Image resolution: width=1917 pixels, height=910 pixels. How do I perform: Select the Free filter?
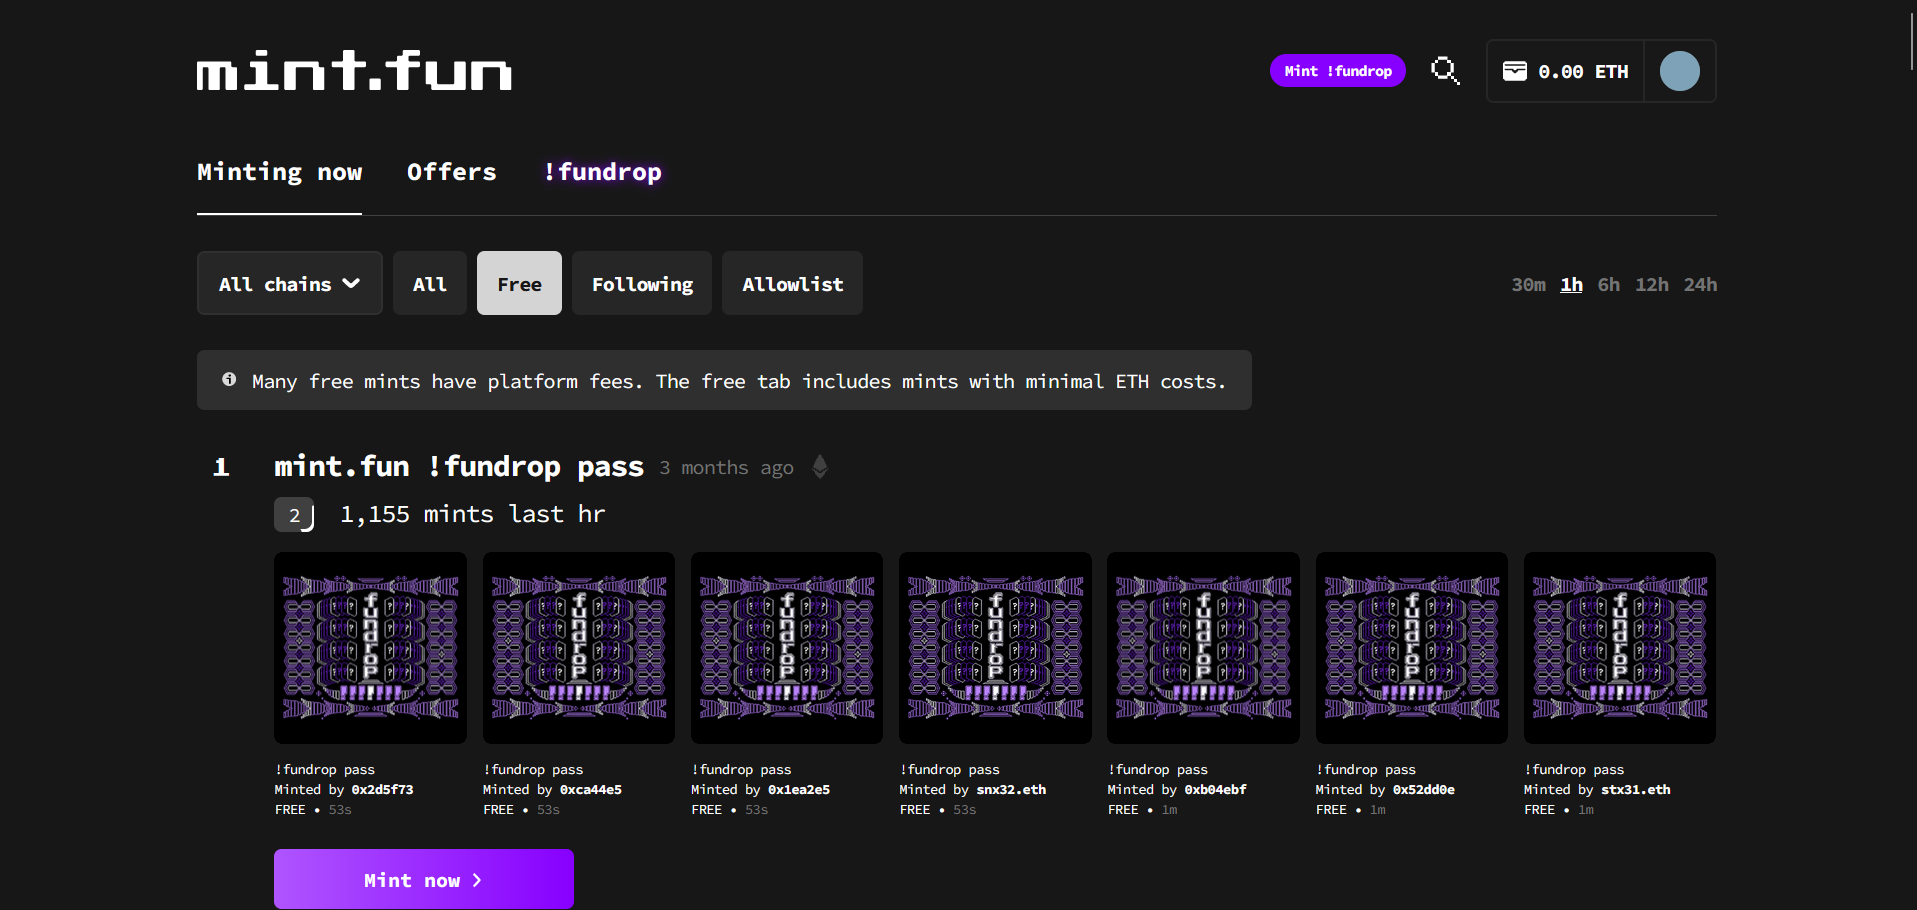tap(519, 283)
